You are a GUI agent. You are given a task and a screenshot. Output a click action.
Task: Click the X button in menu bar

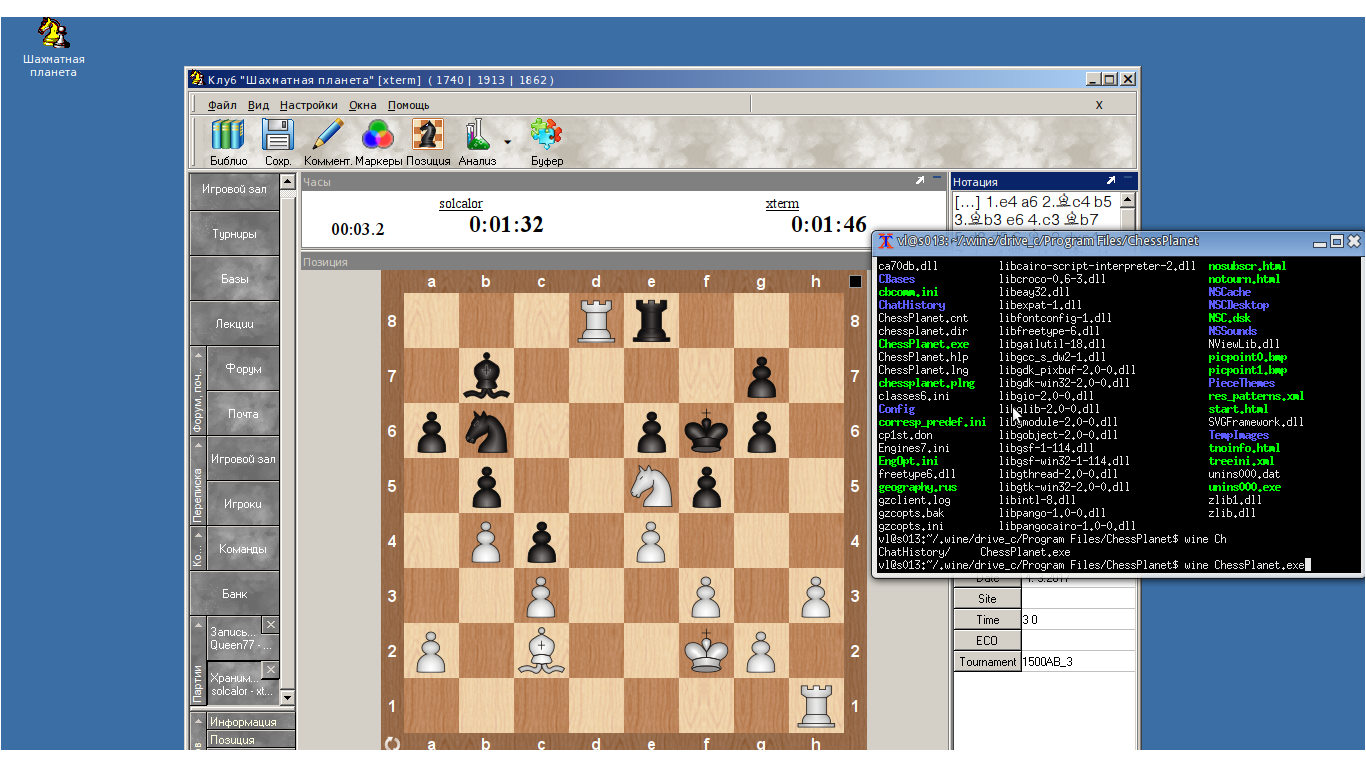[x=1099, y=105]
